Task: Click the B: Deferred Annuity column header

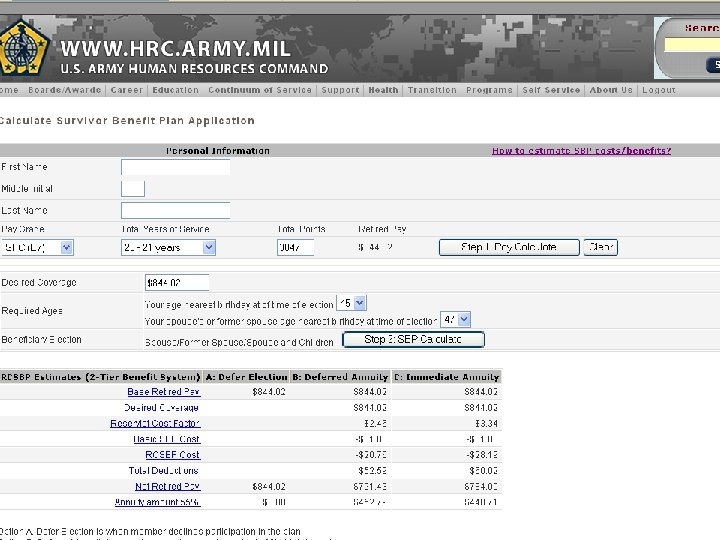Action: [x=340, y=377]
